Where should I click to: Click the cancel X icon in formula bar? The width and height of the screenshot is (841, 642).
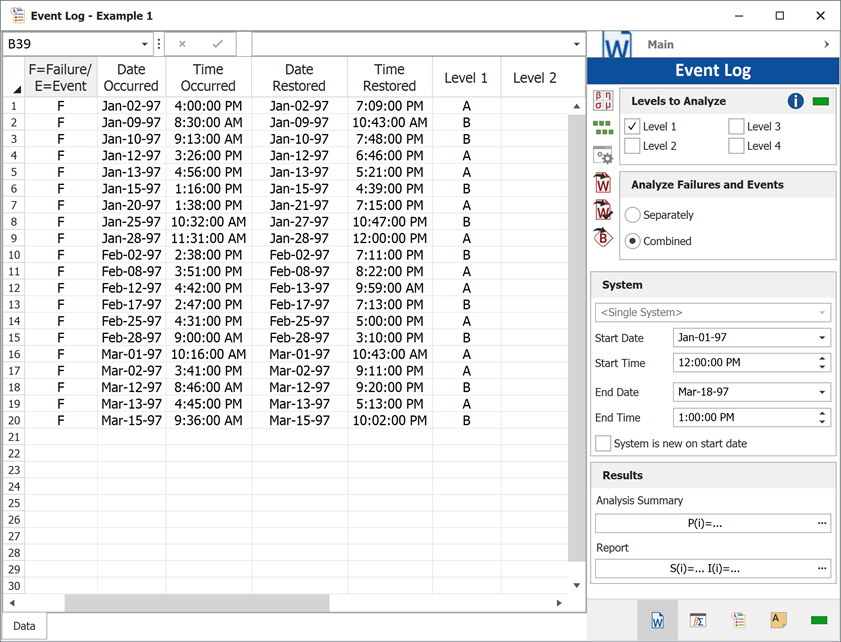click(182, 44)
